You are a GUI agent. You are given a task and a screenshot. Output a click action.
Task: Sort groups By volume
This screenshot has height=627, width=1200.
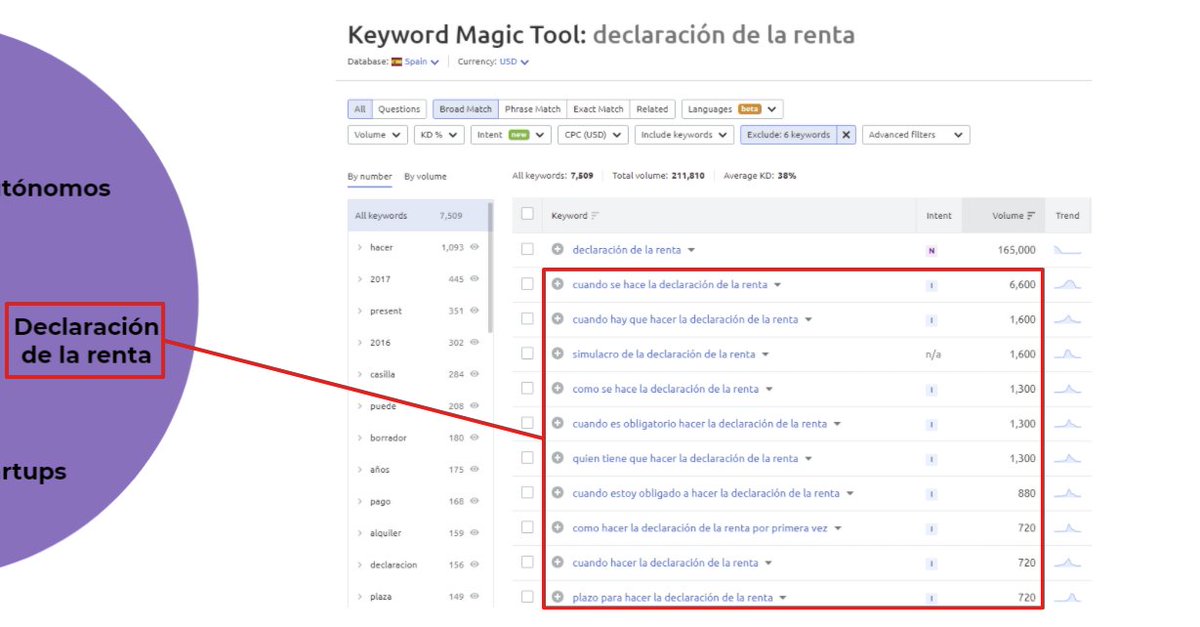[x=425, y=177]
